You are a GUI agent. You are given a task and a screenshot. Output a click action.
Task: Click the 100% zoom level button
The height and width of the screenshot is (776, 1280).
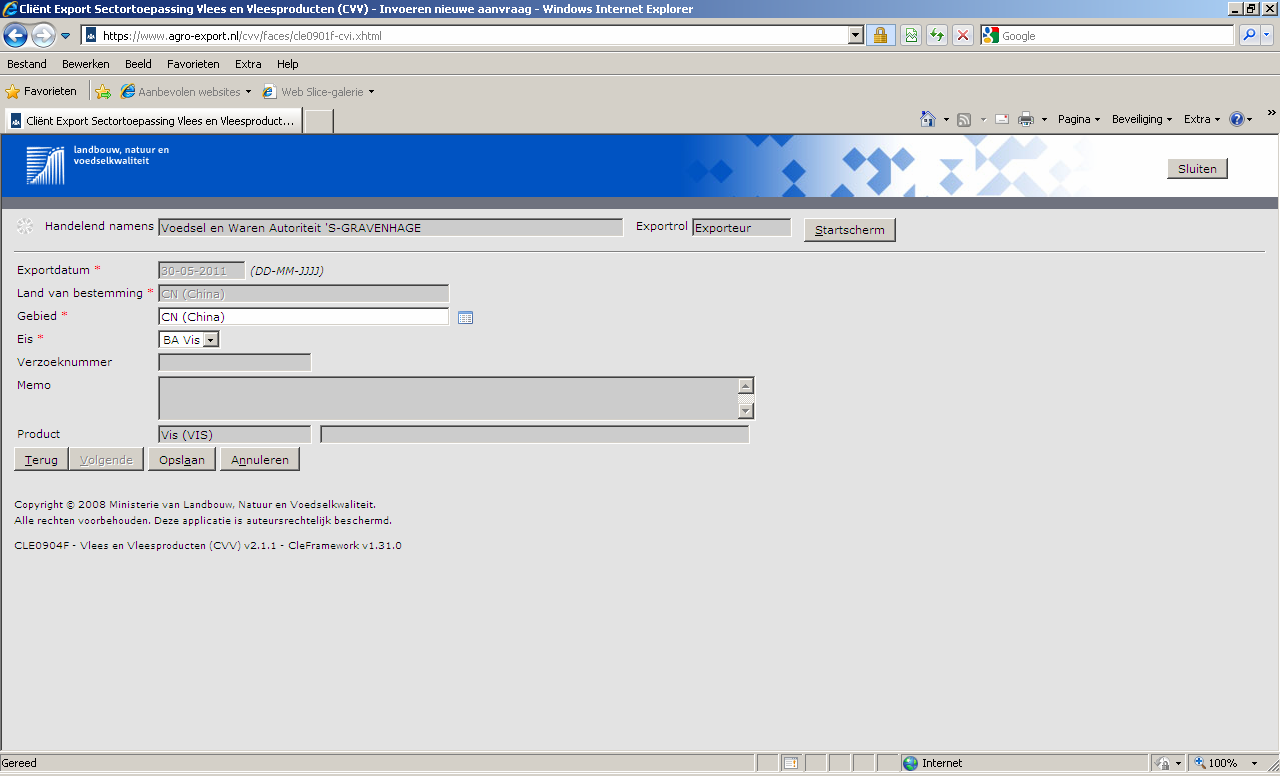tap(1217, 763)
